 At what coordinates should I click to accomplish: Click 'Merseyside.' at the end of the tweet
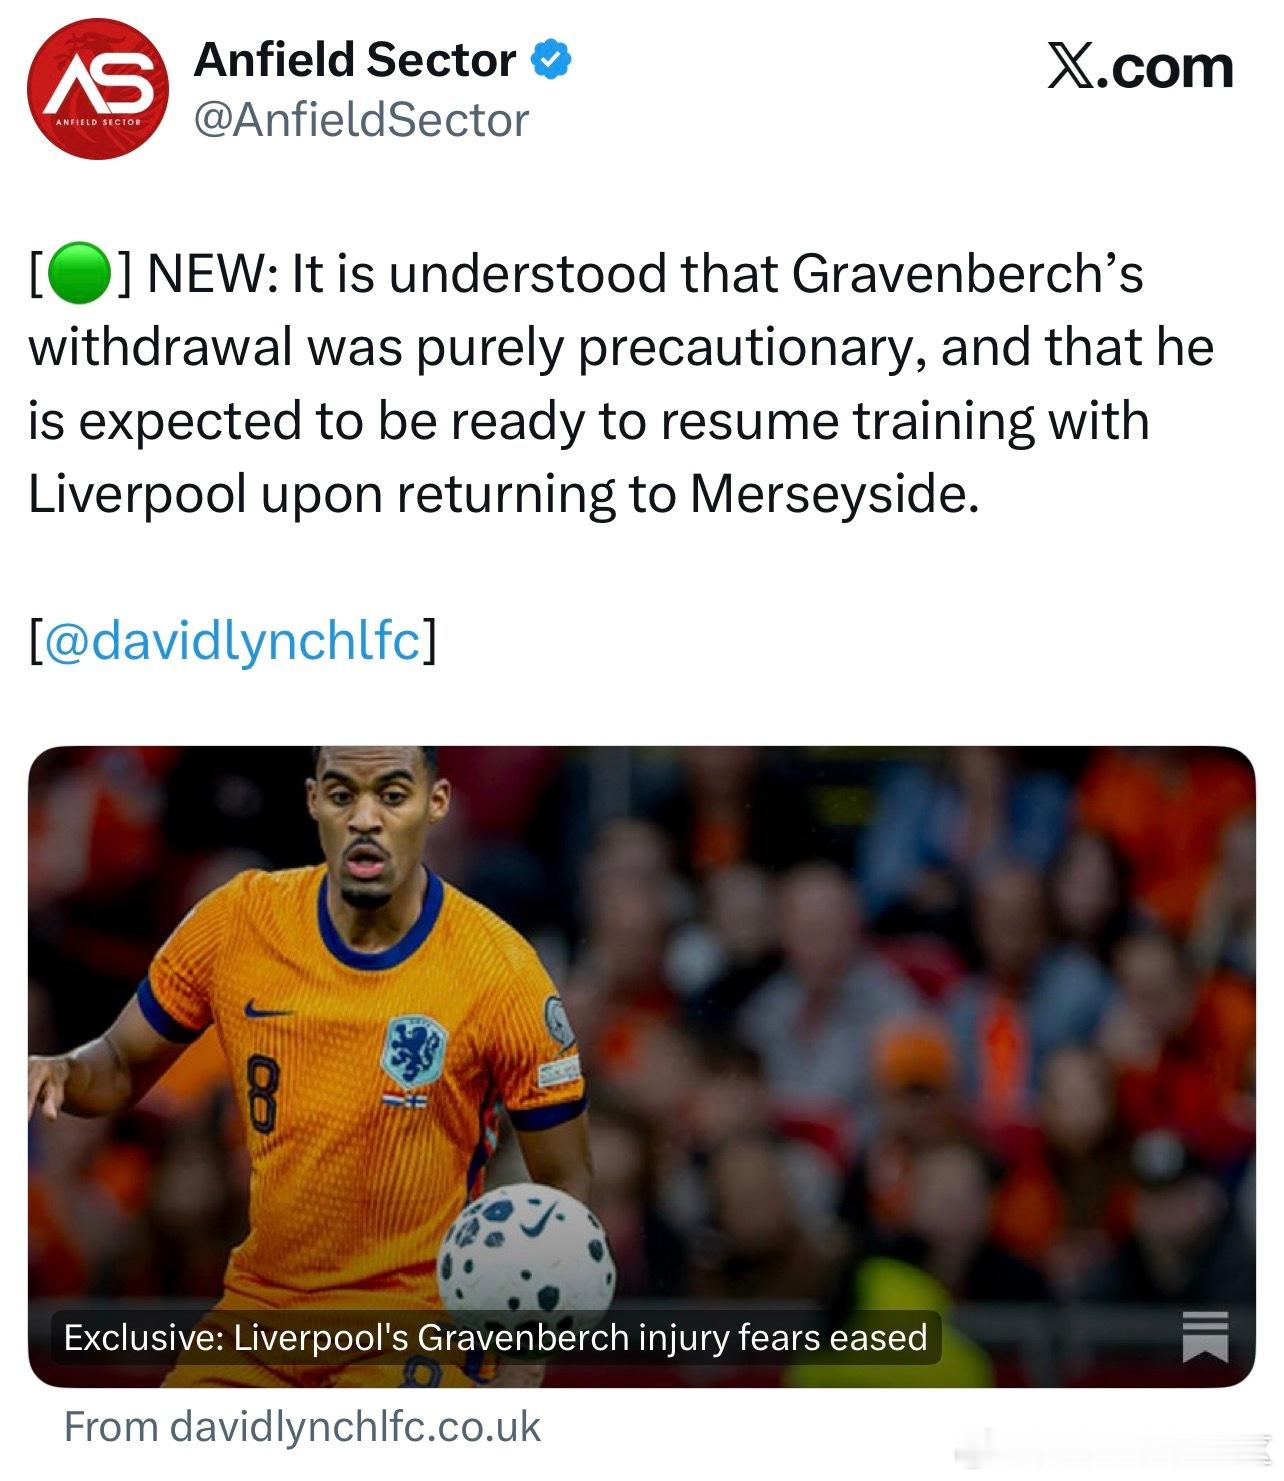(x=834, y=494)
